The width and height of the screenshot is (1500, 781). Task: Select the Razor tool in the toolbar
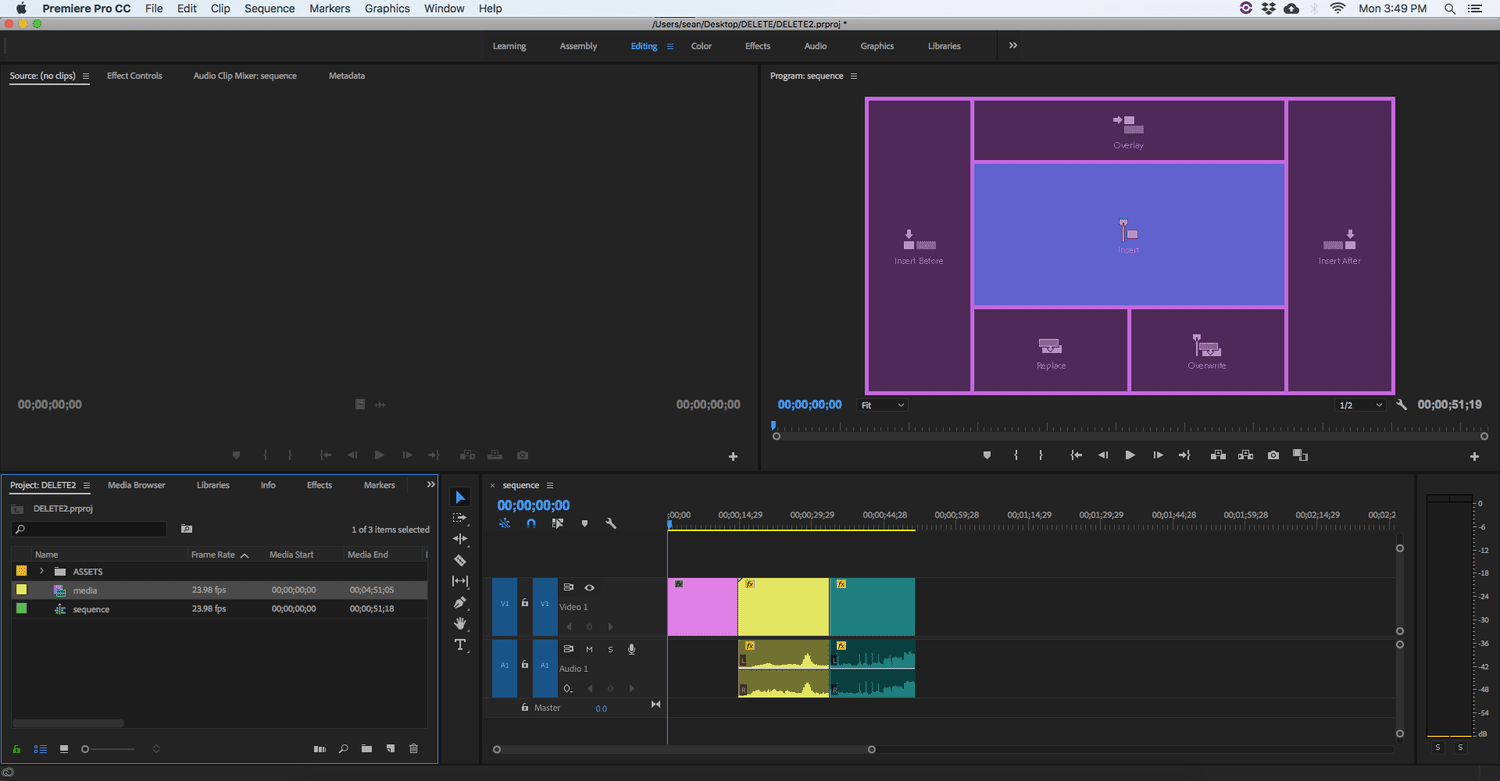460,560
